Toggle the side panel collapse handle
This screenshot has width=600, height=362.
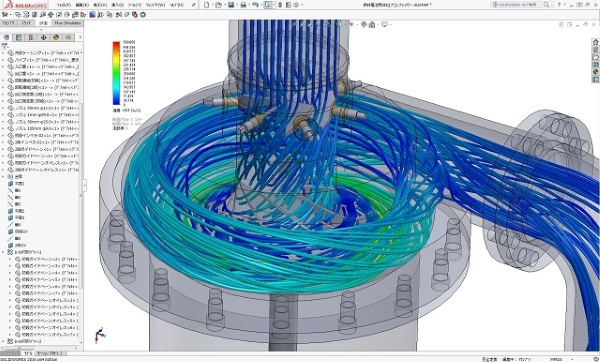[84, 185]
